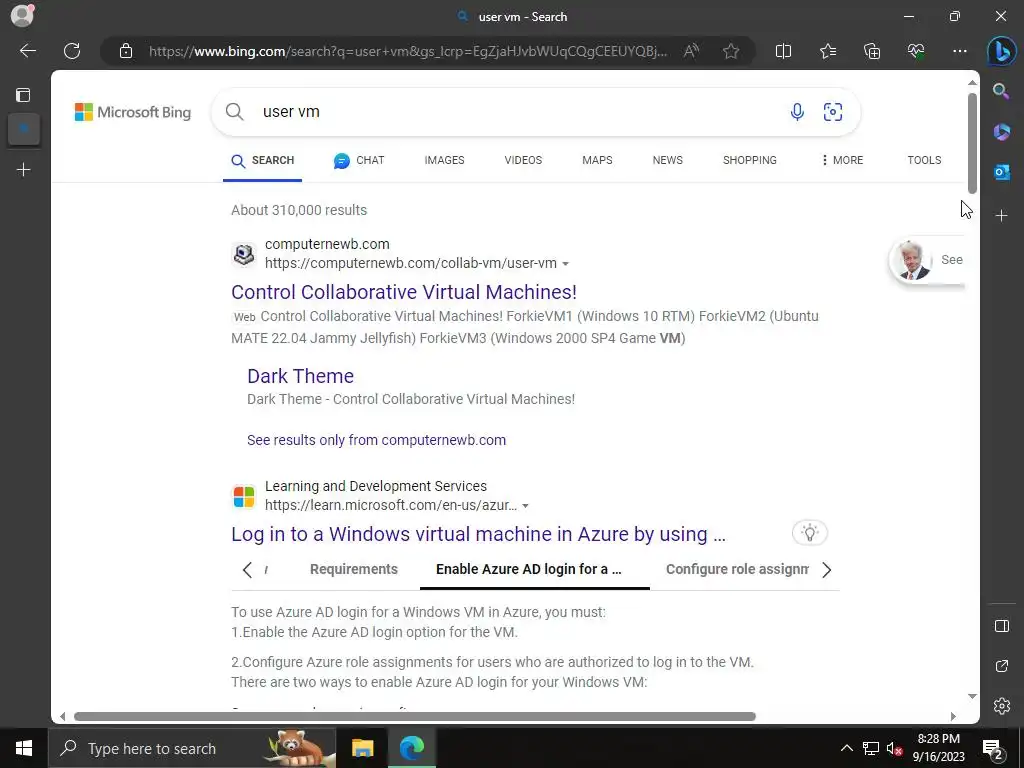See results only from computernewb.com
1024x768 pixels.
coord(376,440)
